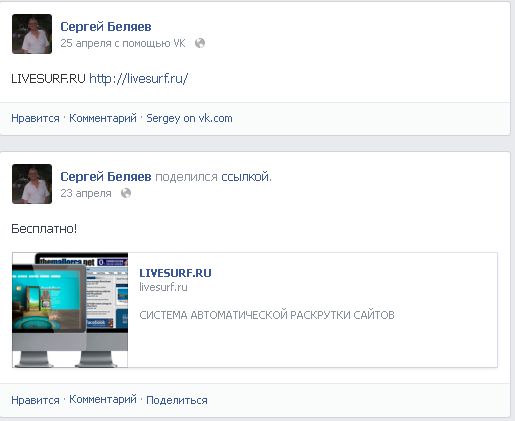Like the second post with Нравится
Screen dimensions: 515x421
35,400
